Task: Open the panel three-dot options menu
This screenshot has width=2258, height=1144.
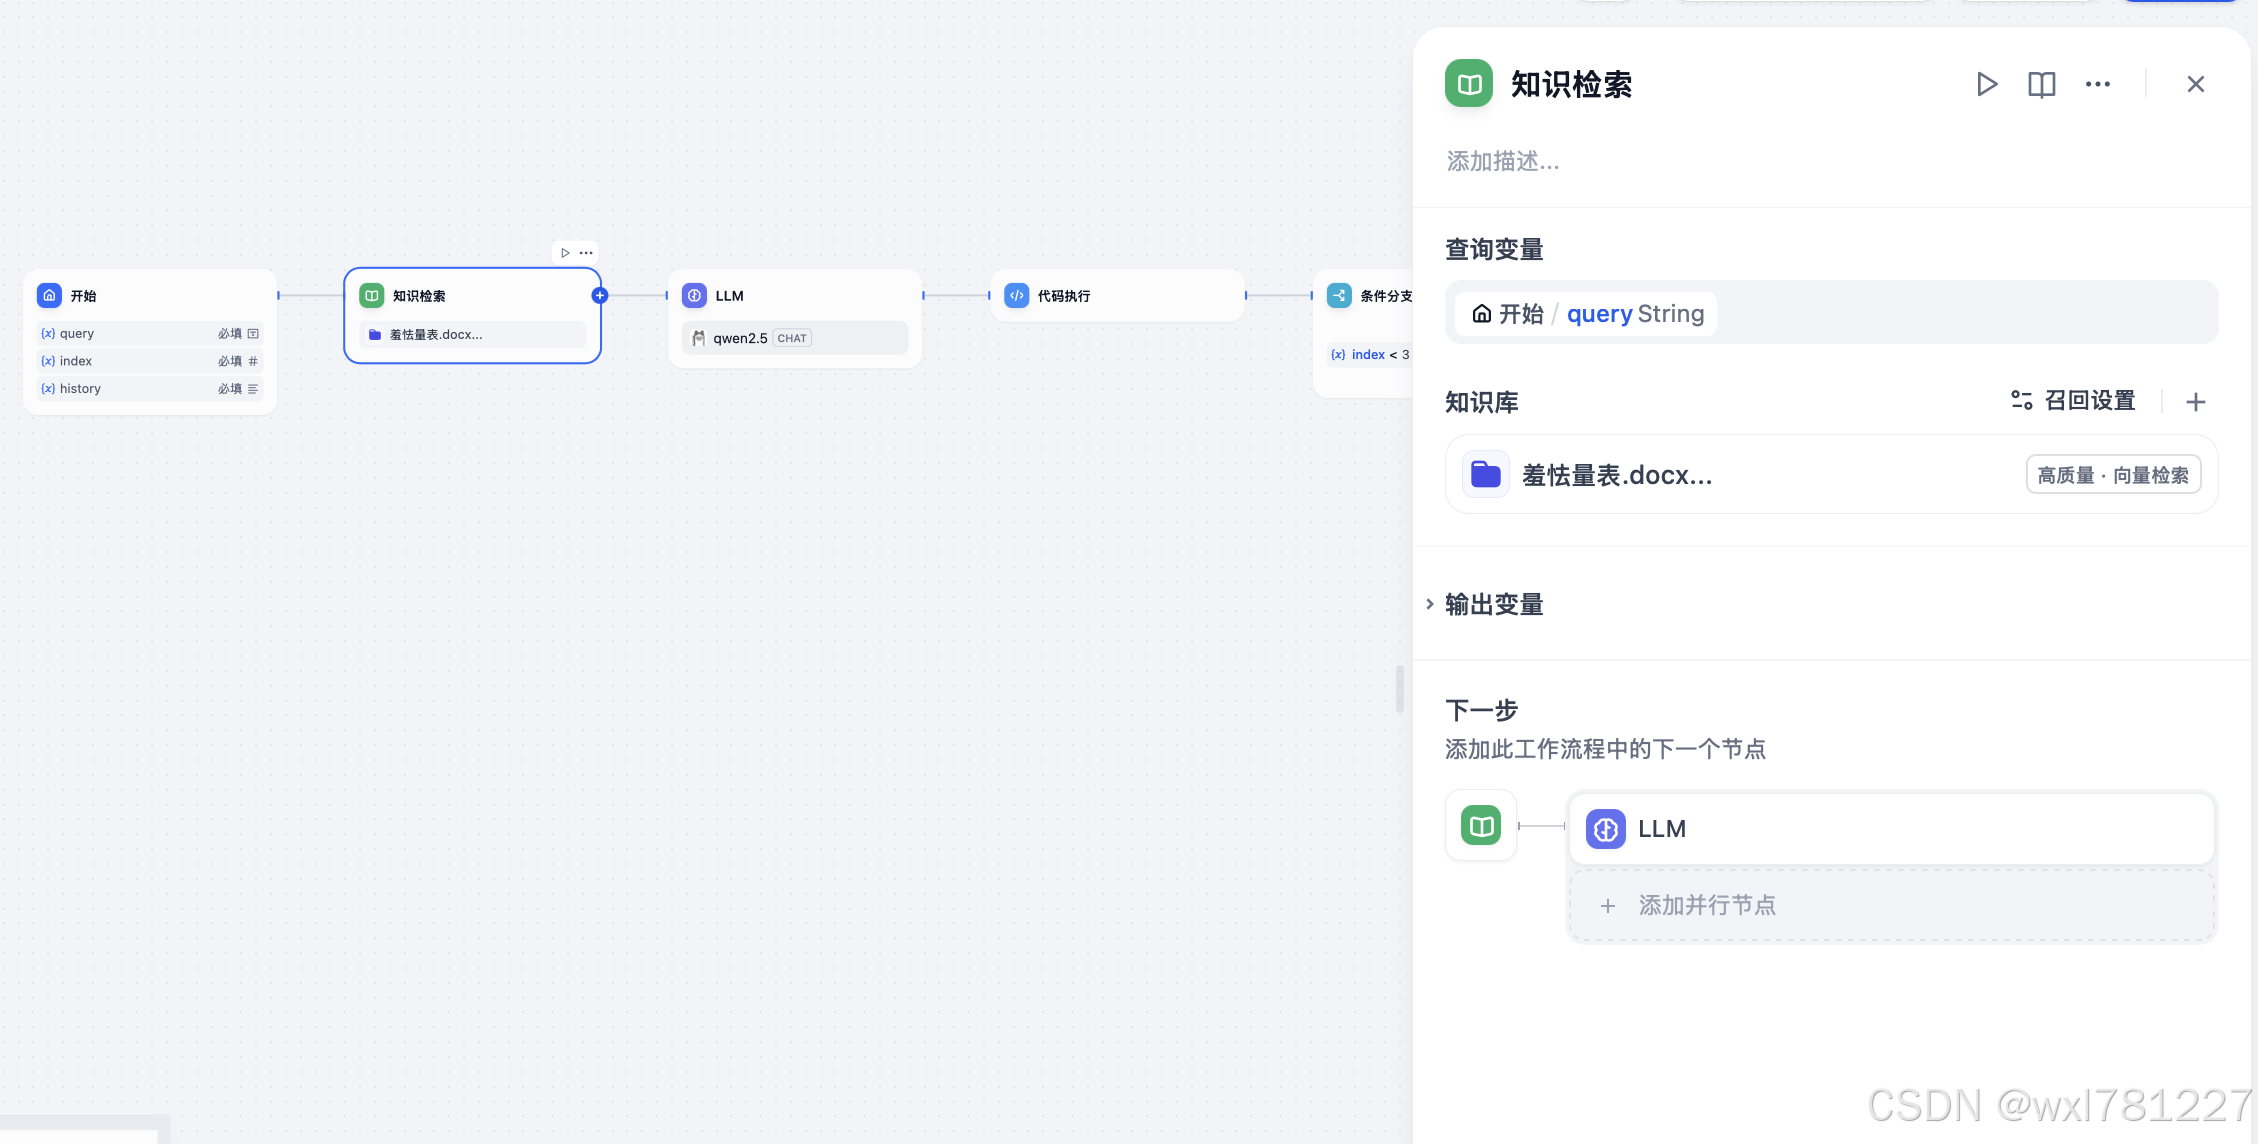Action: [2098, 84]
